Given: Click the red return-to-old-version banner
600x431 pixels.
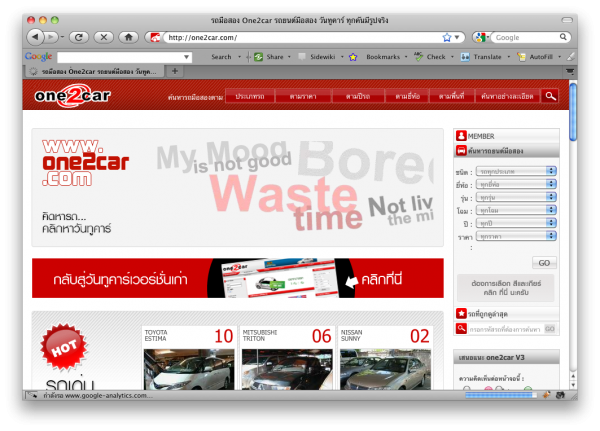Looking at the screenshot, I should coord(237,278).
